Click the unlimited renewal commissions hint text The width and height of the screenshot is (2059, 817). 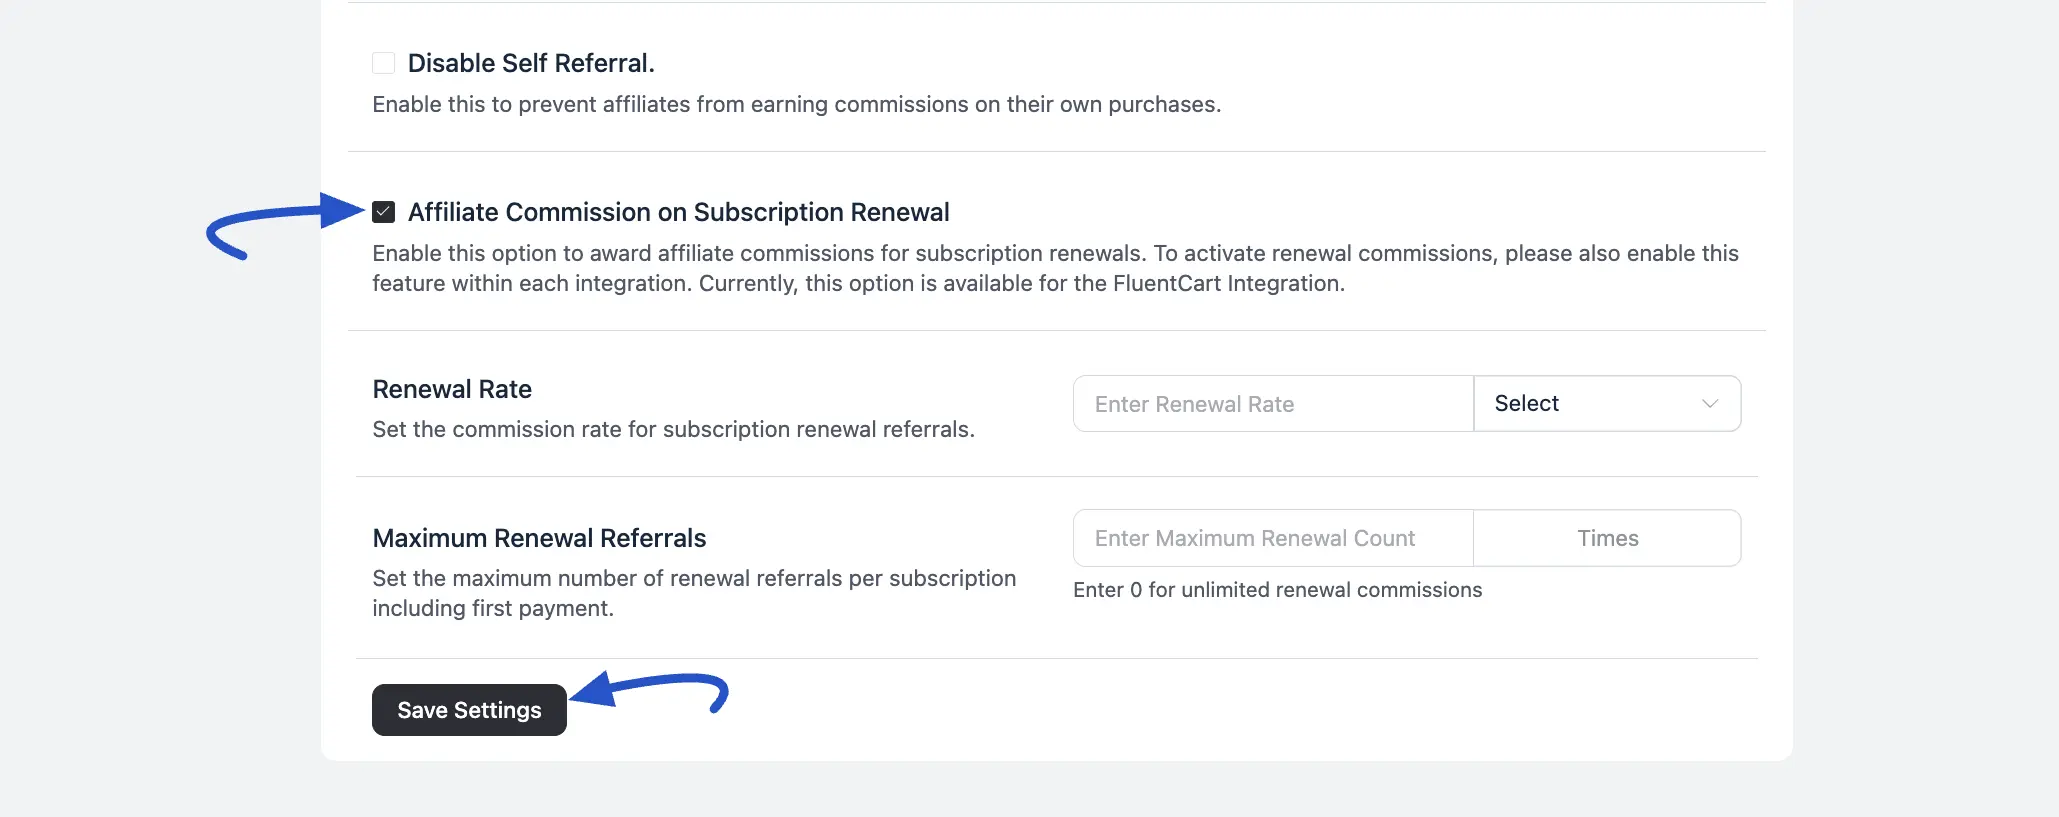[x=1277, y=590]
